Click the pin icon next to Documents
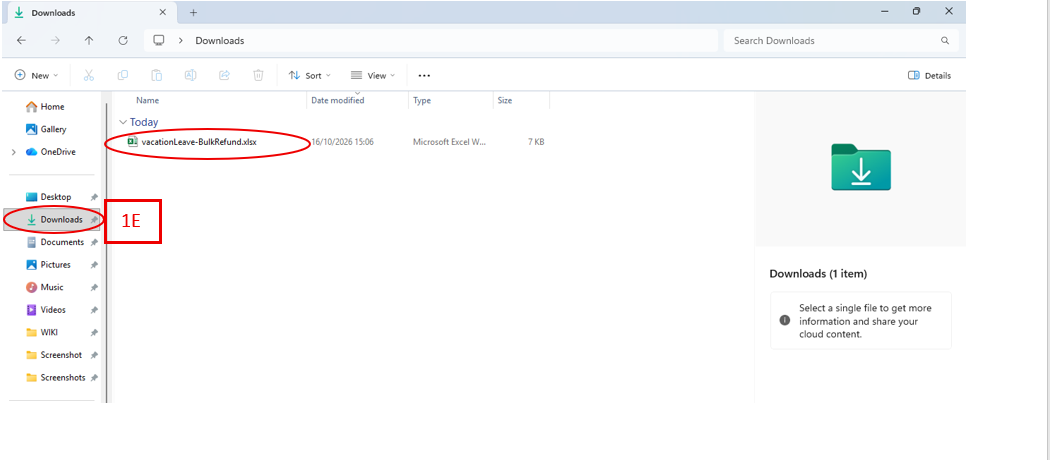 [x=94, y=242]
